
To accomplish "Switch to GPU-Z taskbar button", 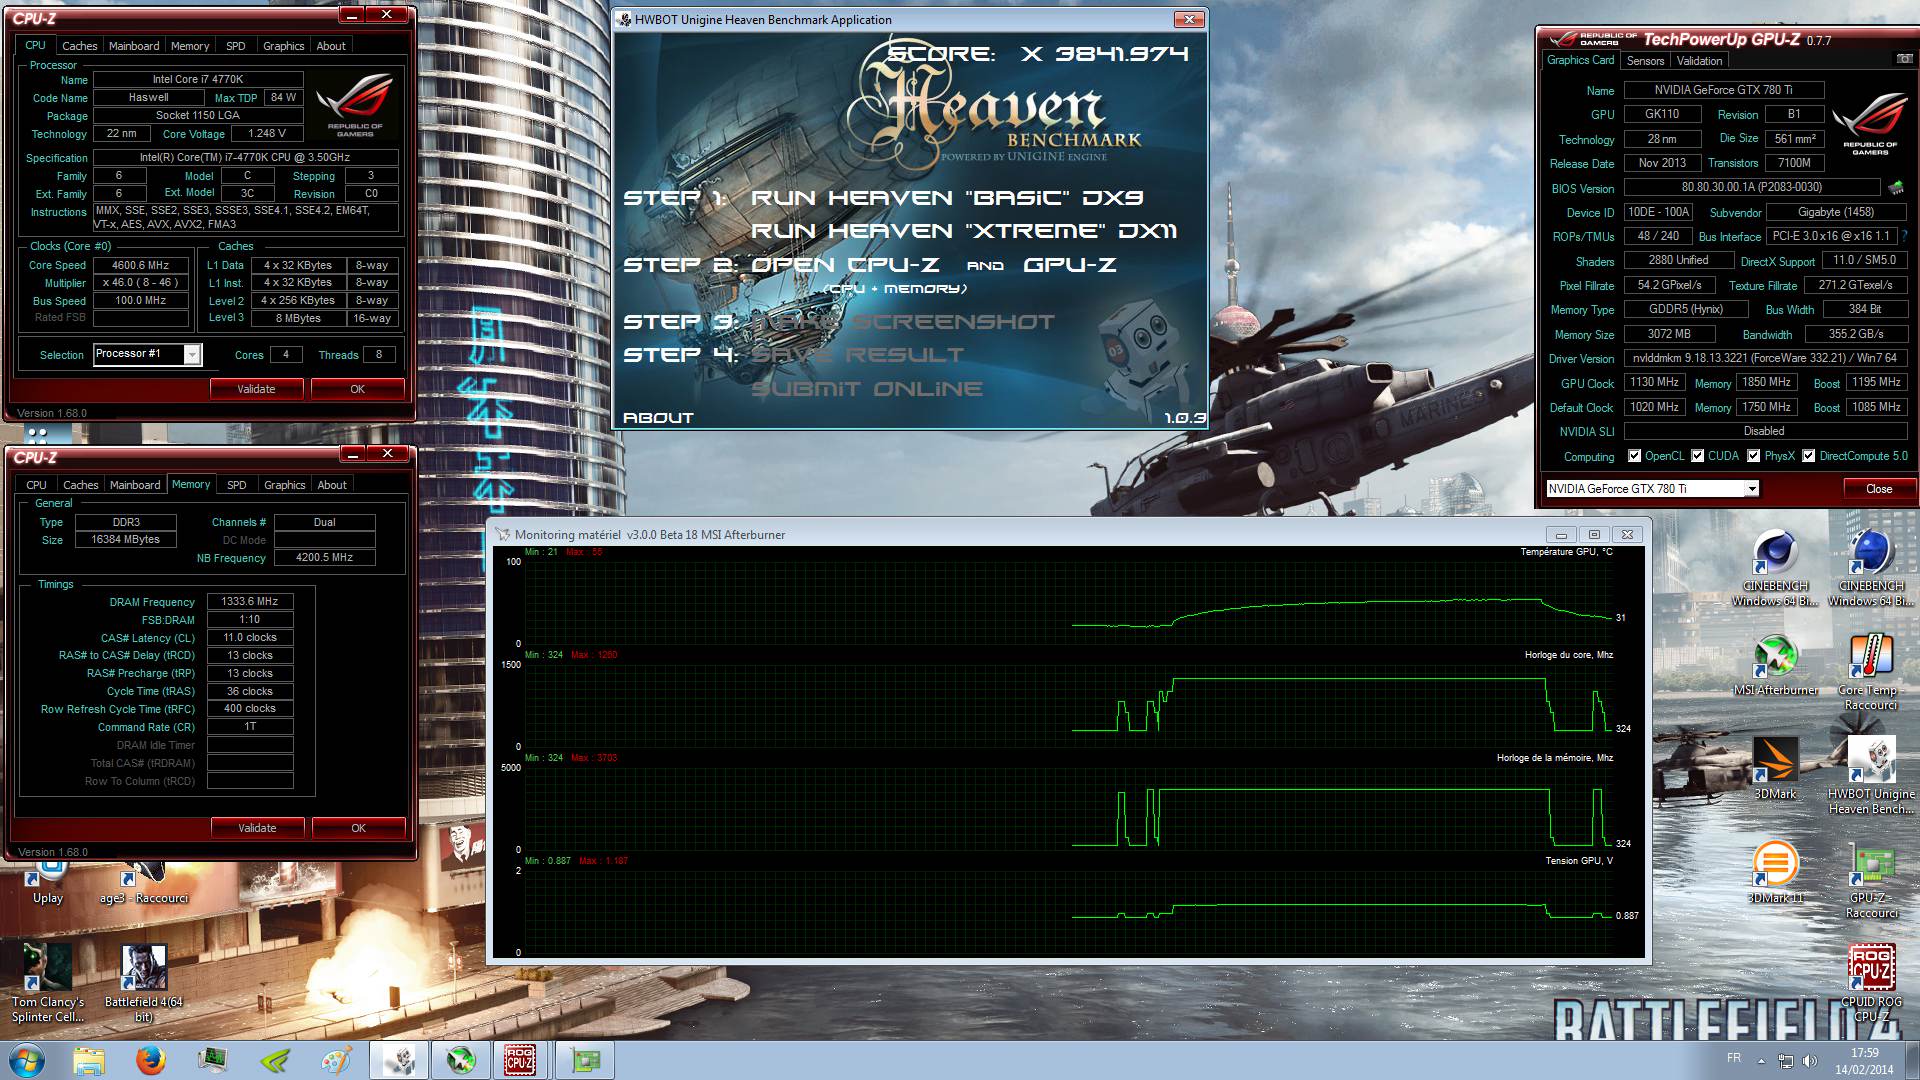I will 585,1060.
